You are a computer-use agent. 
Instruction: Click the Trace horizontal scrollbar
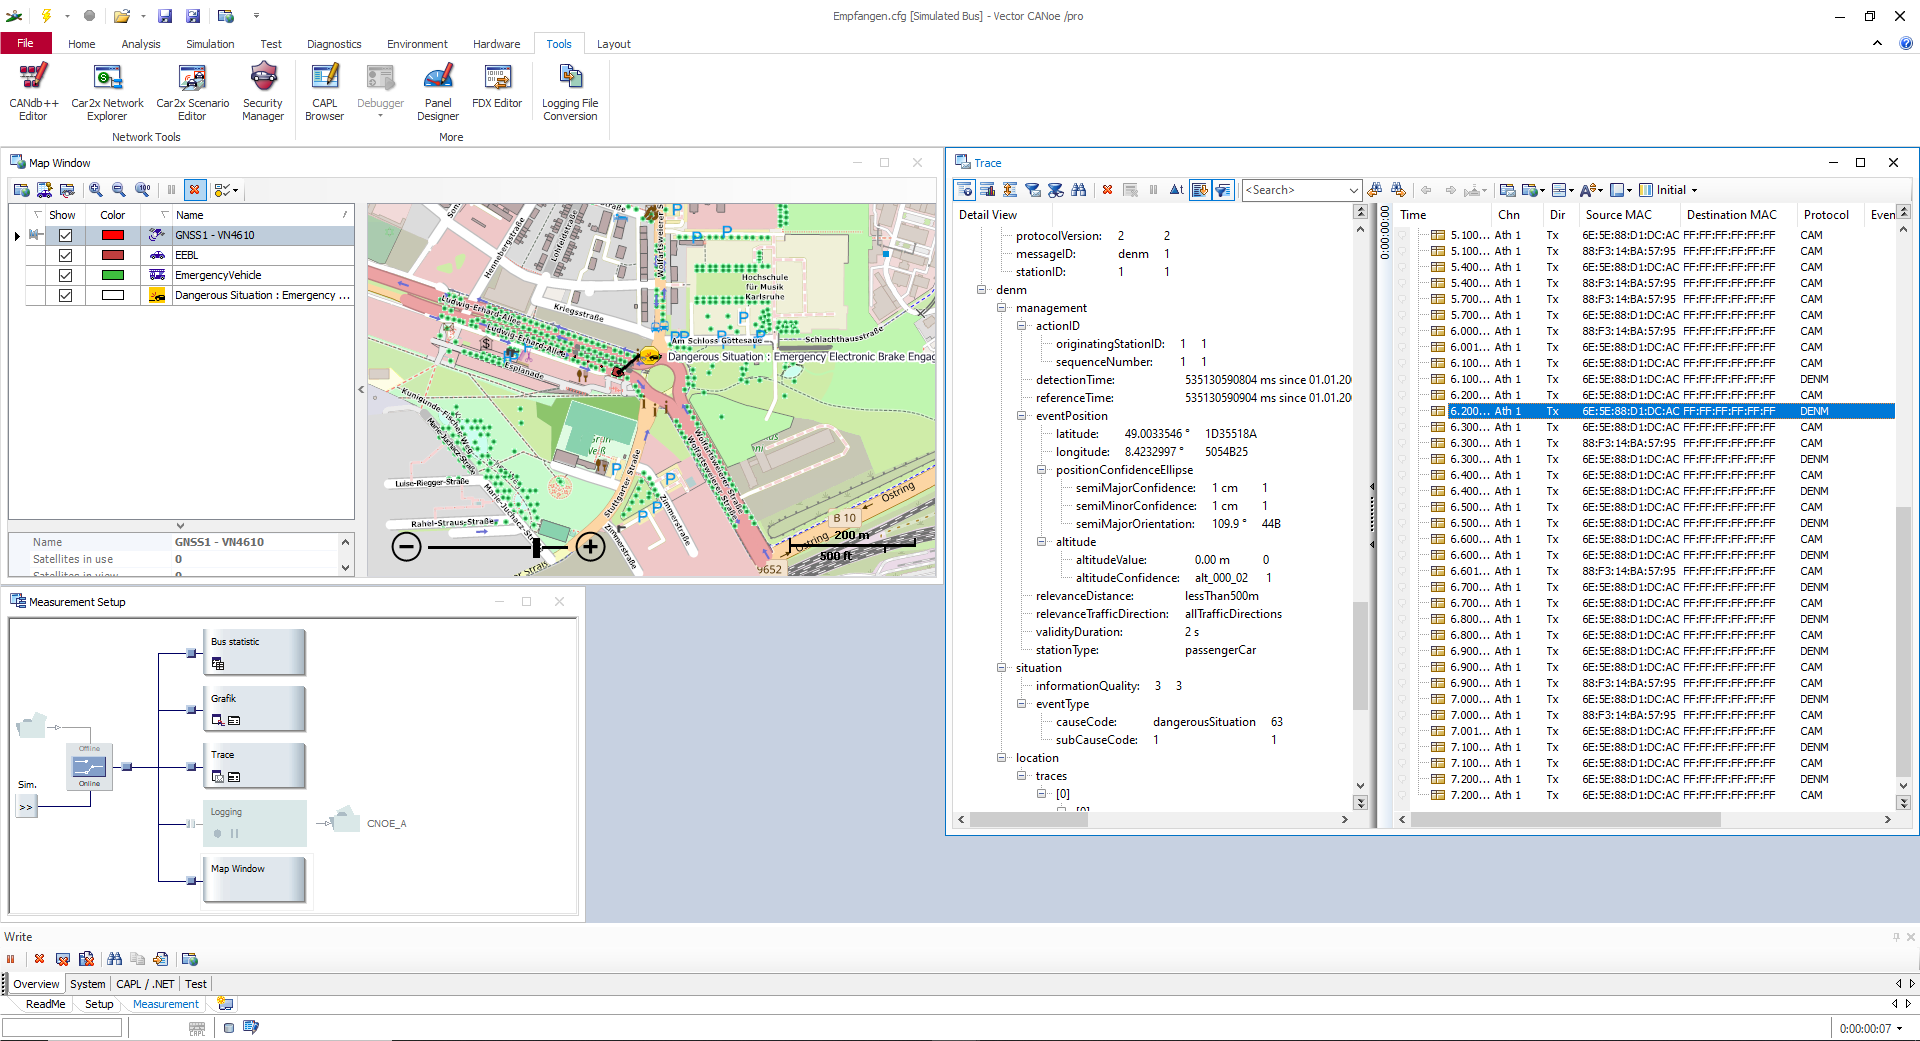[x=1565, y=819]
